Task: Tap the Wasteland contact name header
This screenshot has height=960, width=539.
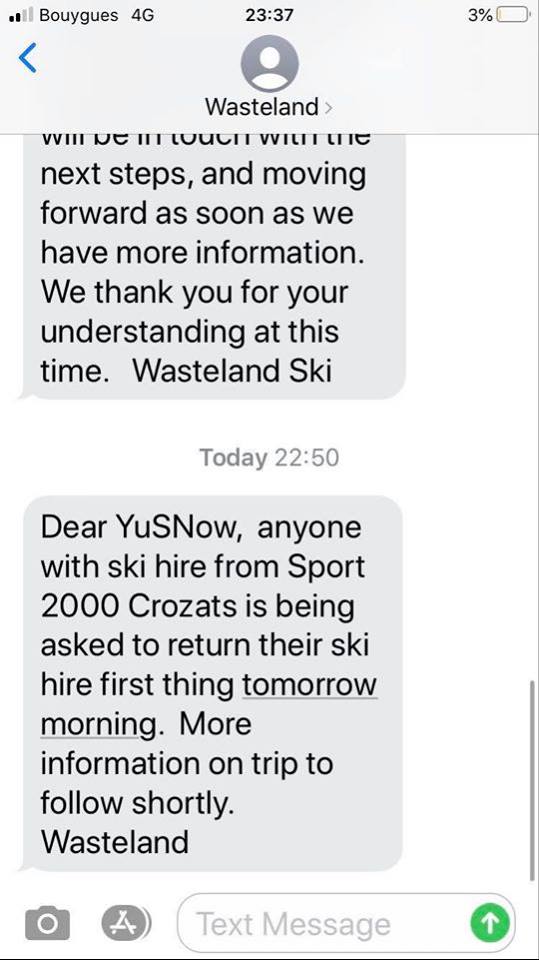Action: tap(262, 108)
